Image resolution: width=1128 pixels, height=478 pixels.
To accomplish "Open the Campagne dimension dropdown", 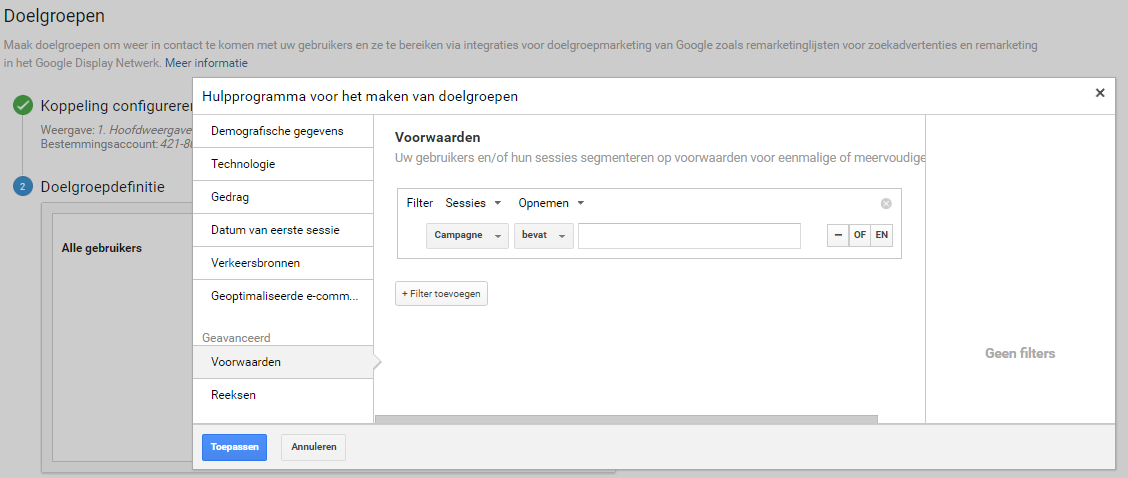I will tap(468, 235).
